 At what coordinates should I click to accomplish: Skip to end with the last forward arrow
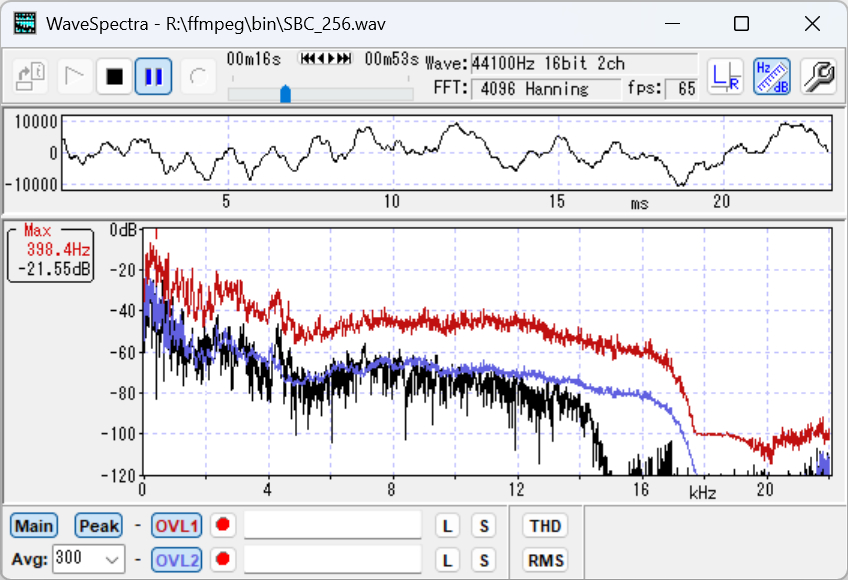pos(346,58)
